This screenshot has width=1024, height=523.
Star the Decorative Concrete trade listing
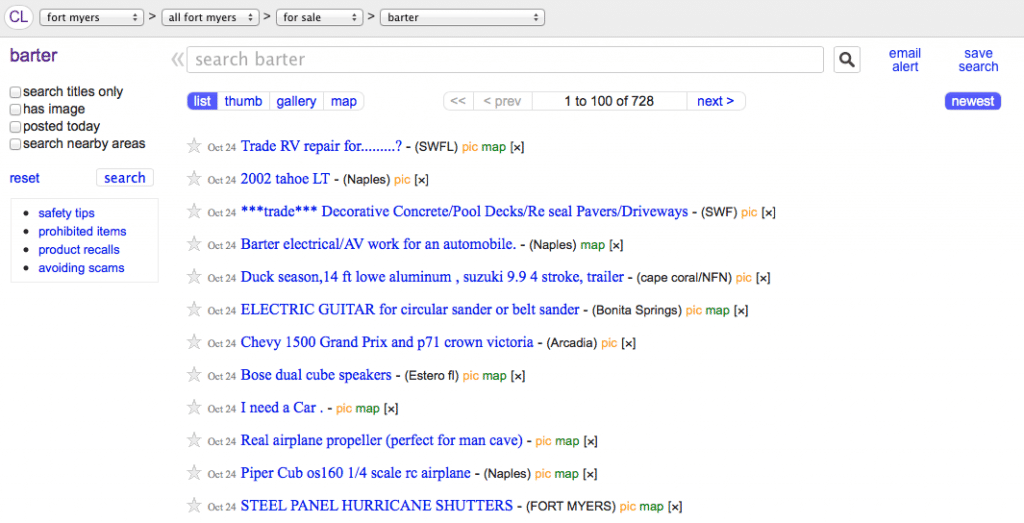pos(194,211)
